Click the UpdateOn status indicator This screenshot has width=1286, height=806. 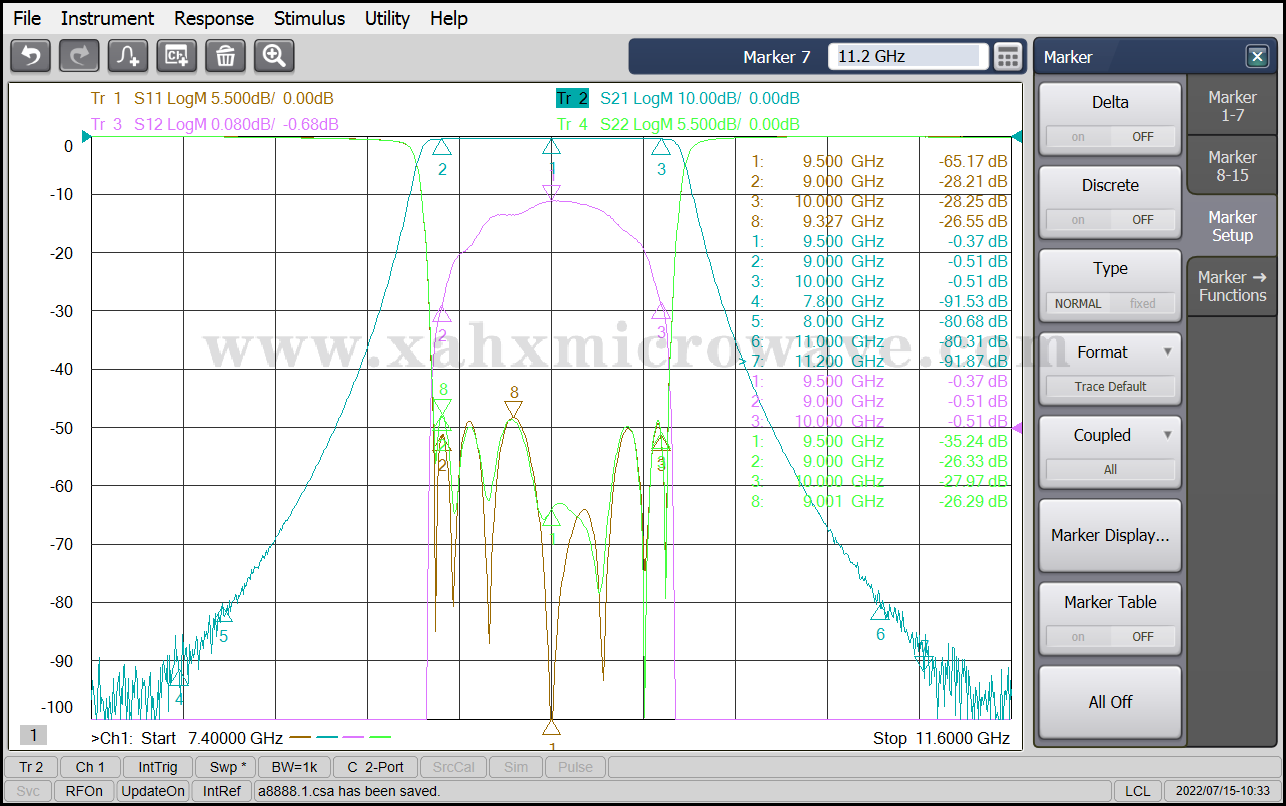click(153, 791)
